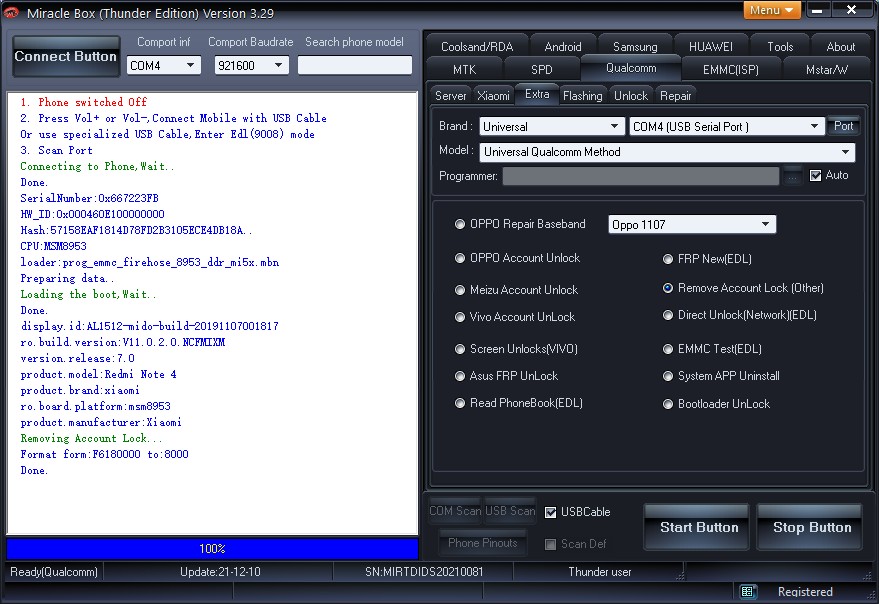The image size is (879, 604).
Task: Open the Unlock sub-tab
Action: pos(631,95)
